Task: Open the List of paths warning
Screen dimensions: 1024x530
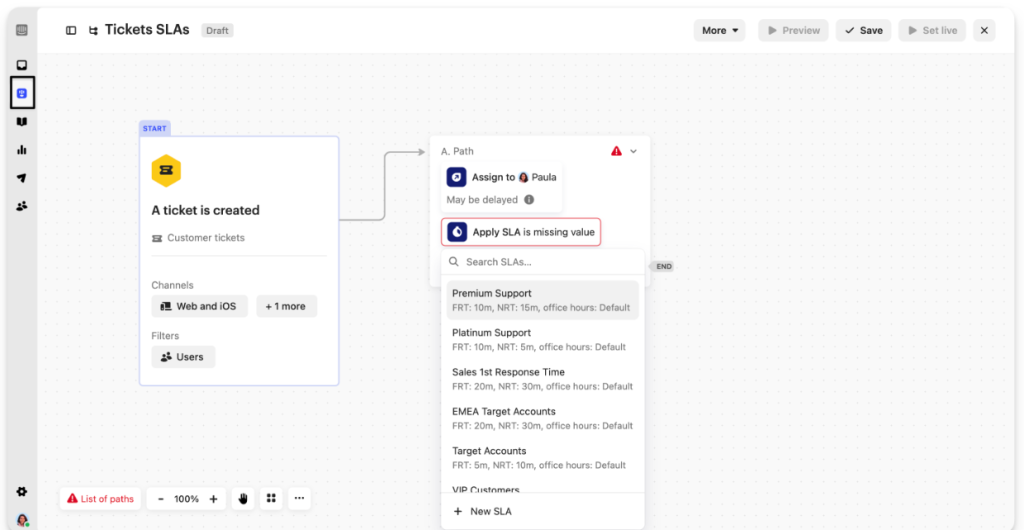Action: pyautogui.click(x=100, y=498)
